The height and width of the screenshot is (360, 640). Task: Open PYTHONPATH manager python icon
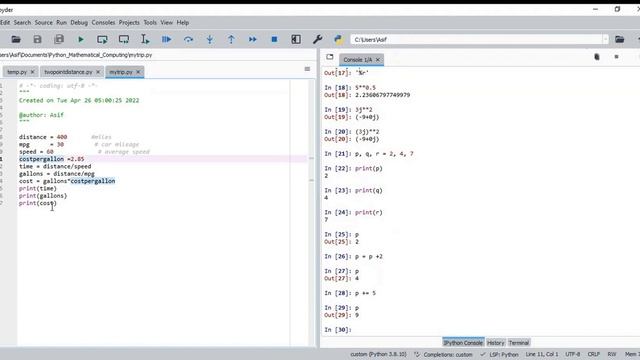[338, 40]
